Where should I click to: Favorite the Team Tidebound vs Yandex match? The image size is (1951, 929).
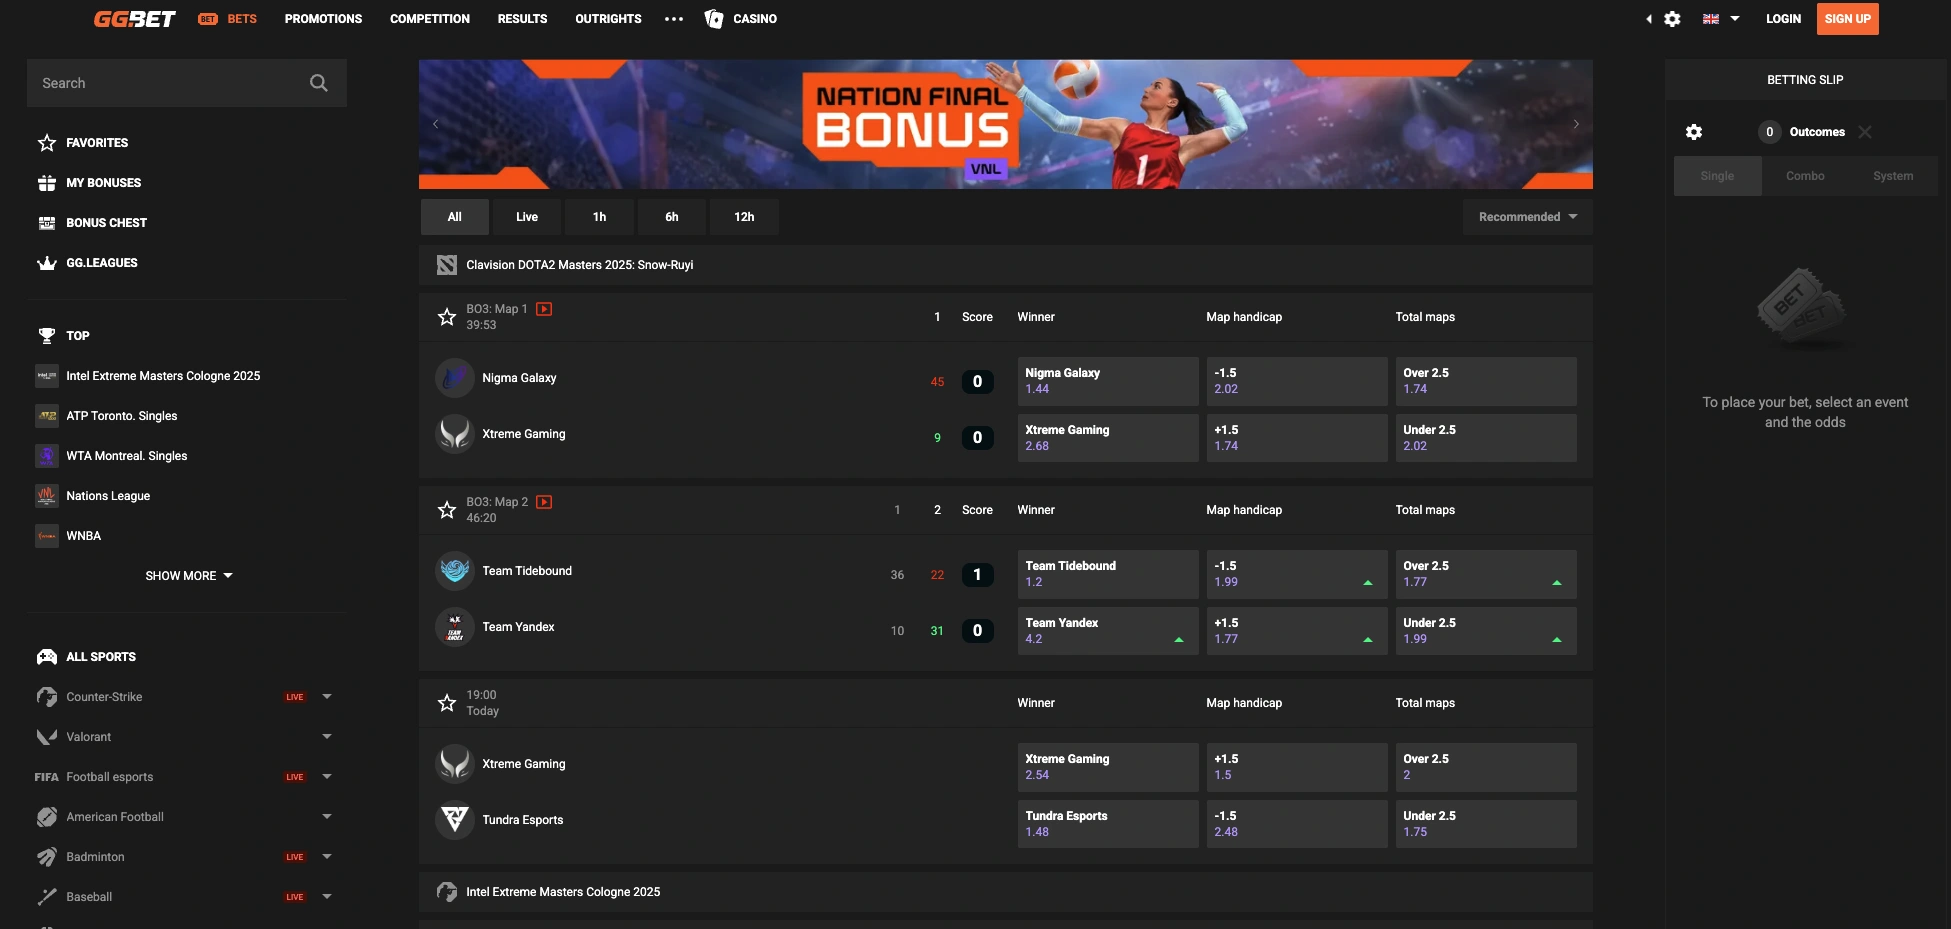click(447, 510)
